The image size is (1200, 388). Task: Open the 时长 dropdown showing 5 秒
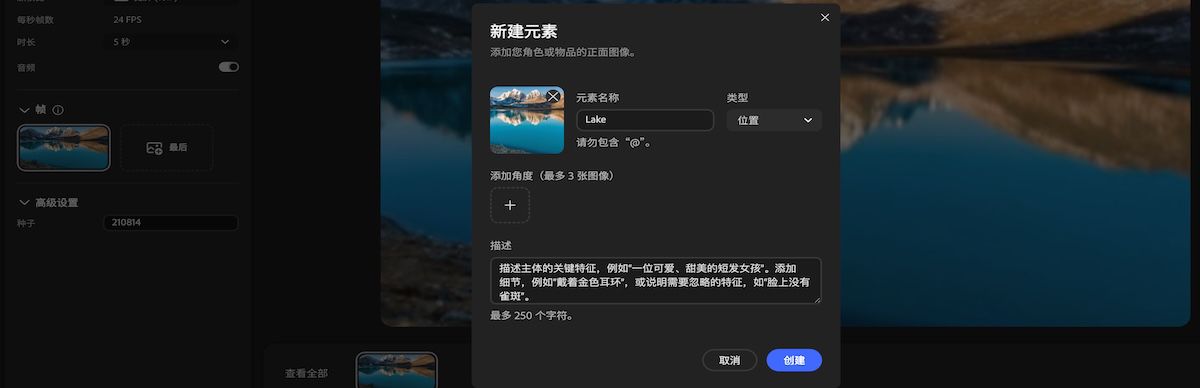click(x=171, y=42)
